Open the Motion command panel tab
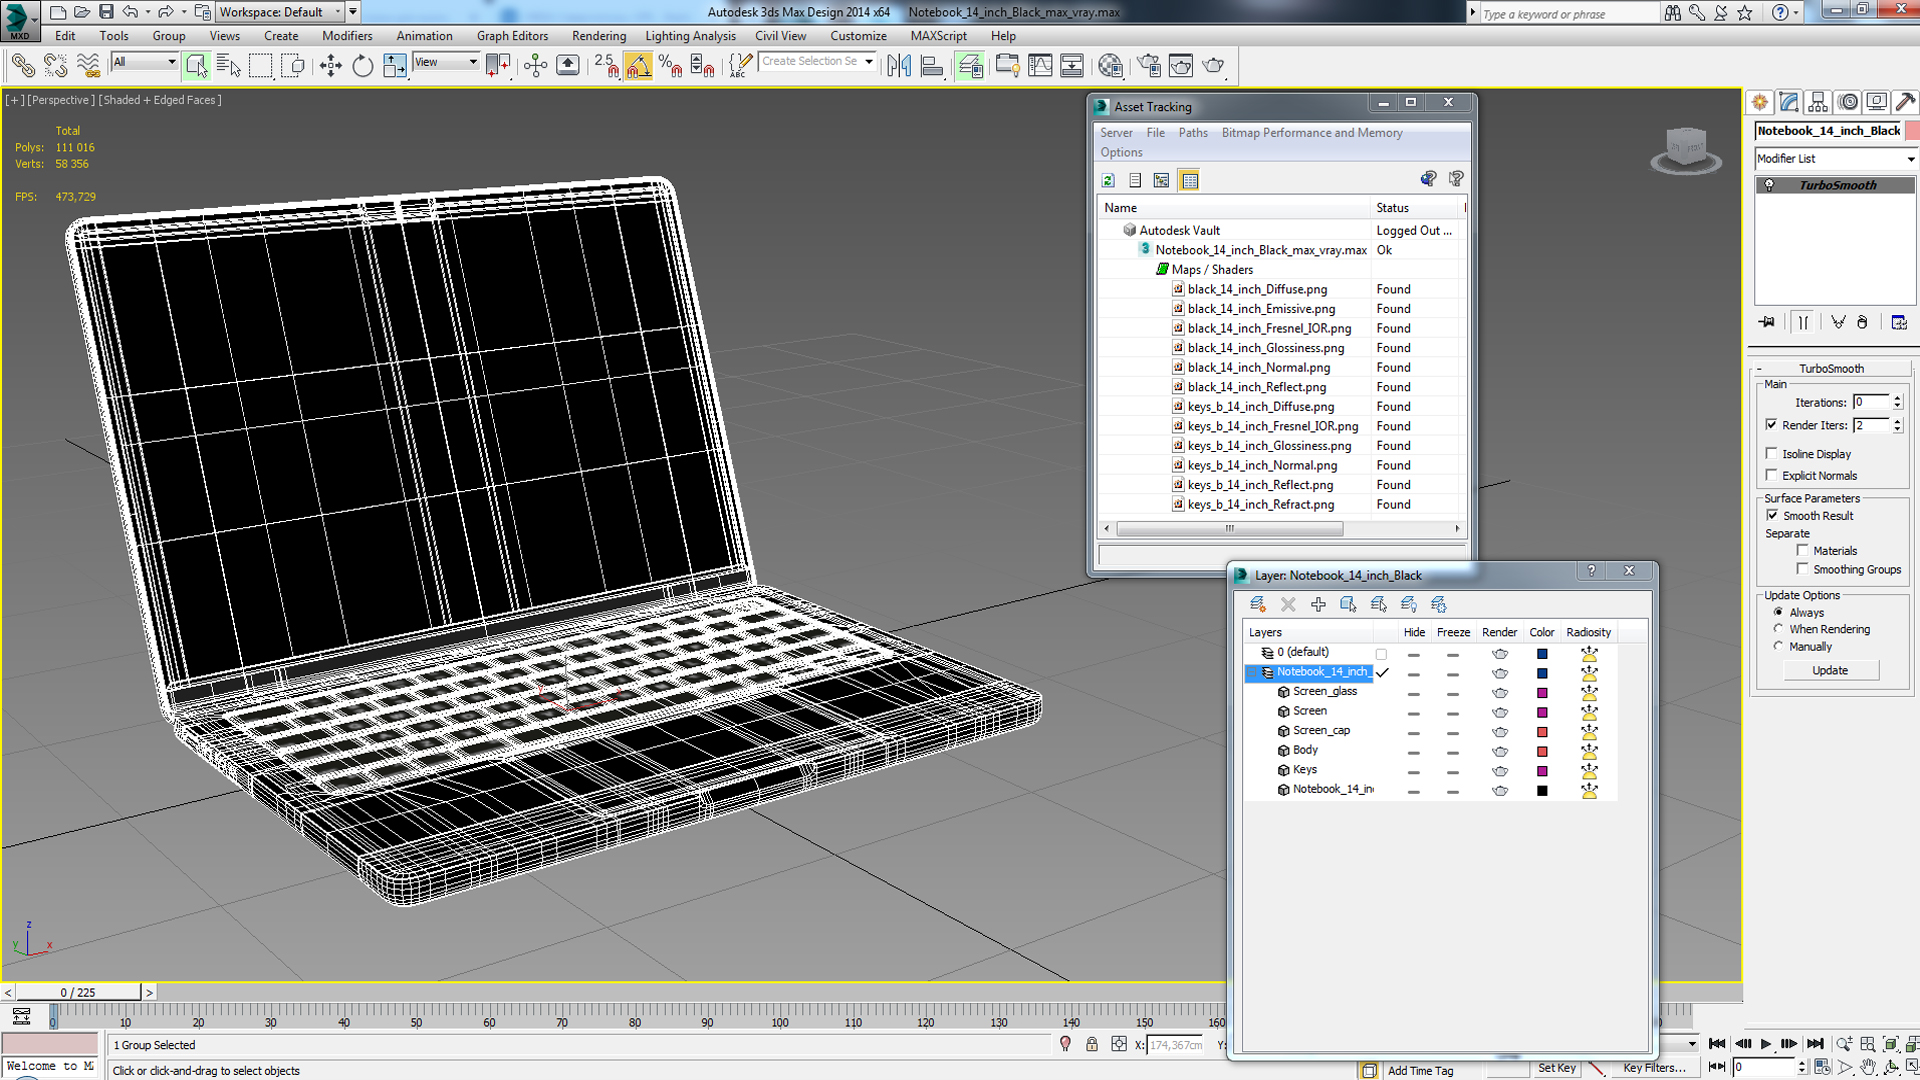This screenshot has width=1920, height=1080. pyautogui.click(x=1848, y=102)
